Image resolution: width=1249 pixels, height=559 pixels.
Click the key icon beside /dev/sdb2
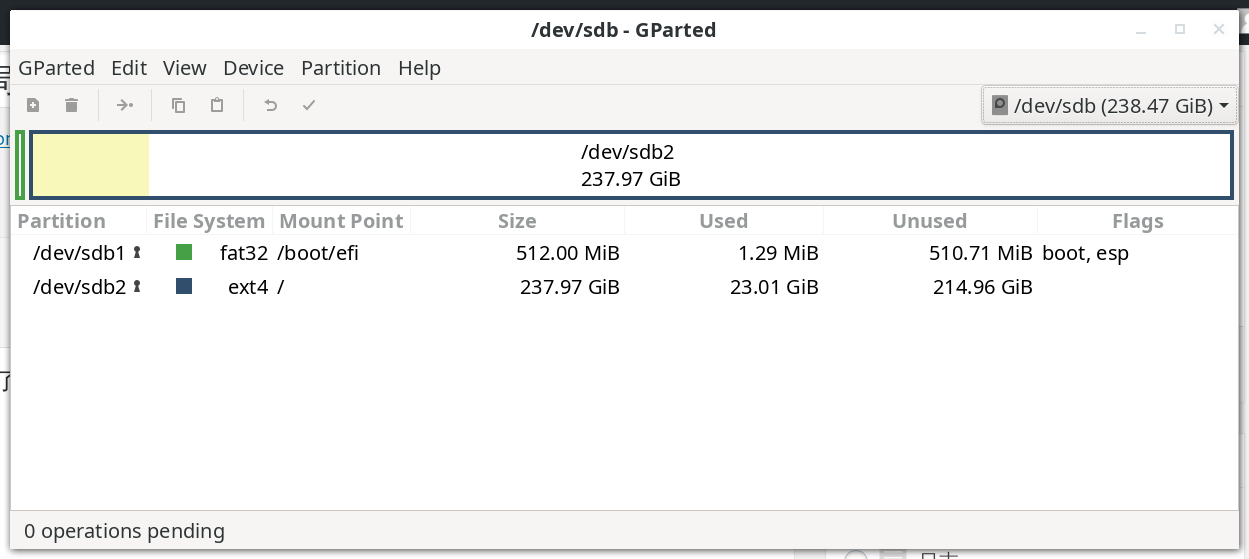(137, 287)
